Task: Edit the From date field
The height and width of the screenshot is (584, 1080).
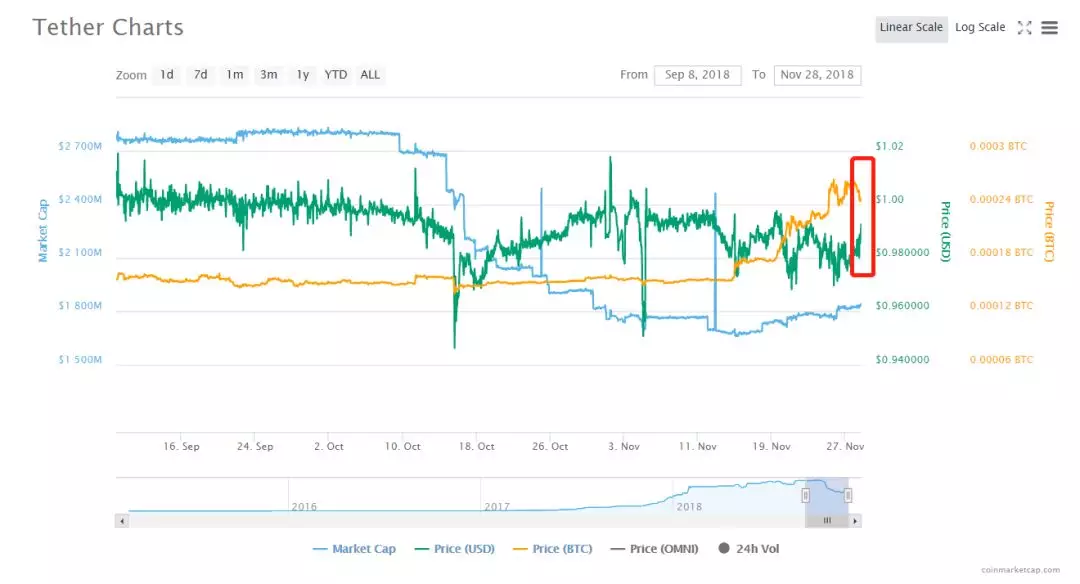Action: tap(698, 75)
